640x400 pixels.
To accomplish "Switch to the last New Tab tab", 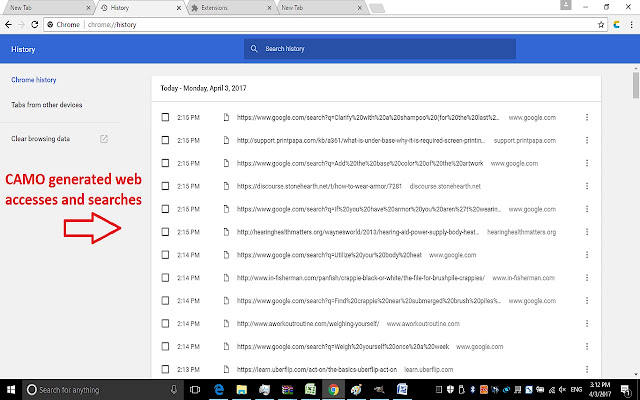I will pos(322,8).
